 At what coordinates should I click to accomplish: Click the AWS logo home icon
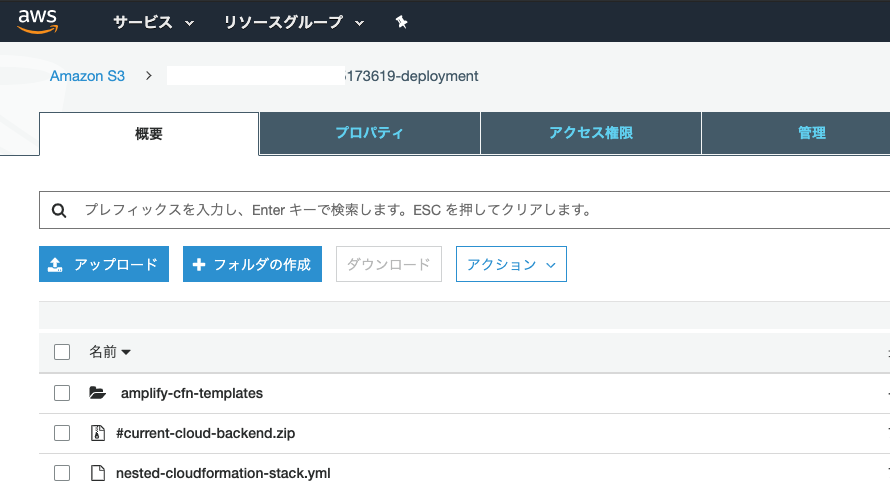37,22
